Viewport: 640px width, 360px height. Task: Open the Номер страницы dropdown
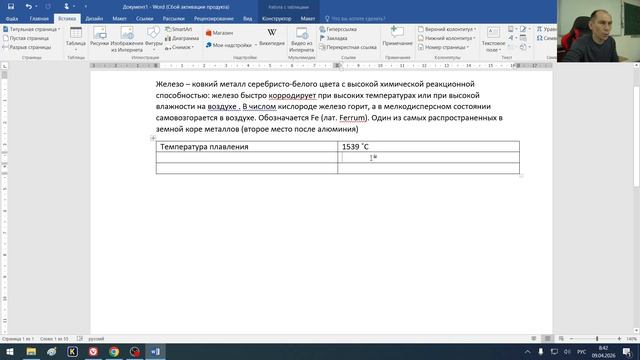coord(443,47)
